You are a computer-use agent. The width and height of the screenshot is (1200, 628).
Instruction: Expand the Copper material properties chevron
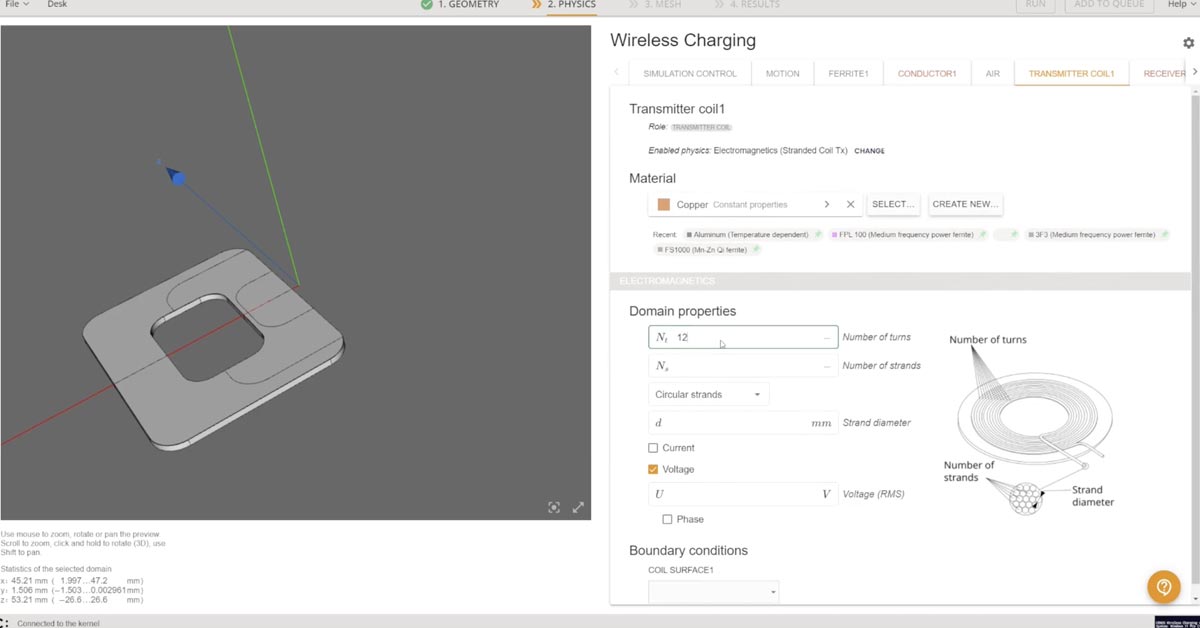click(x=827, y=204)
